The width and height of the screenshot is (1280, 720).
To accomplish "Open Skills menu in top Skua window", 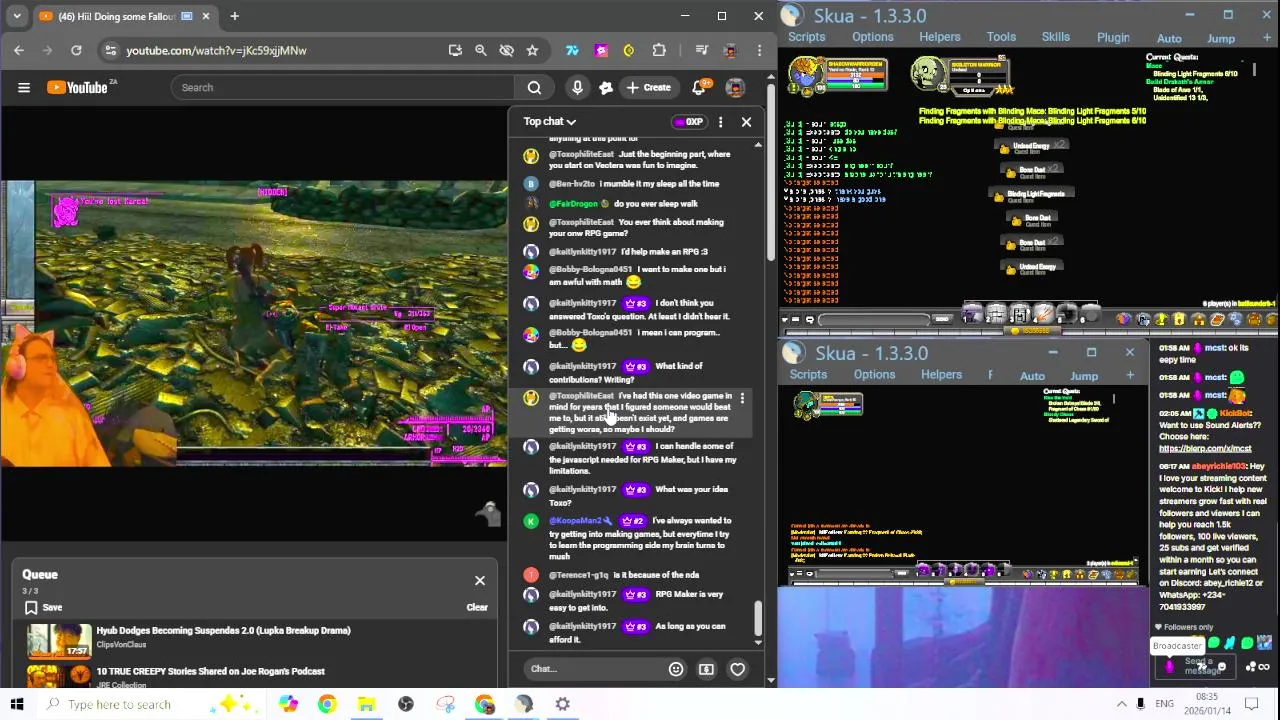I will (1056, 37).
